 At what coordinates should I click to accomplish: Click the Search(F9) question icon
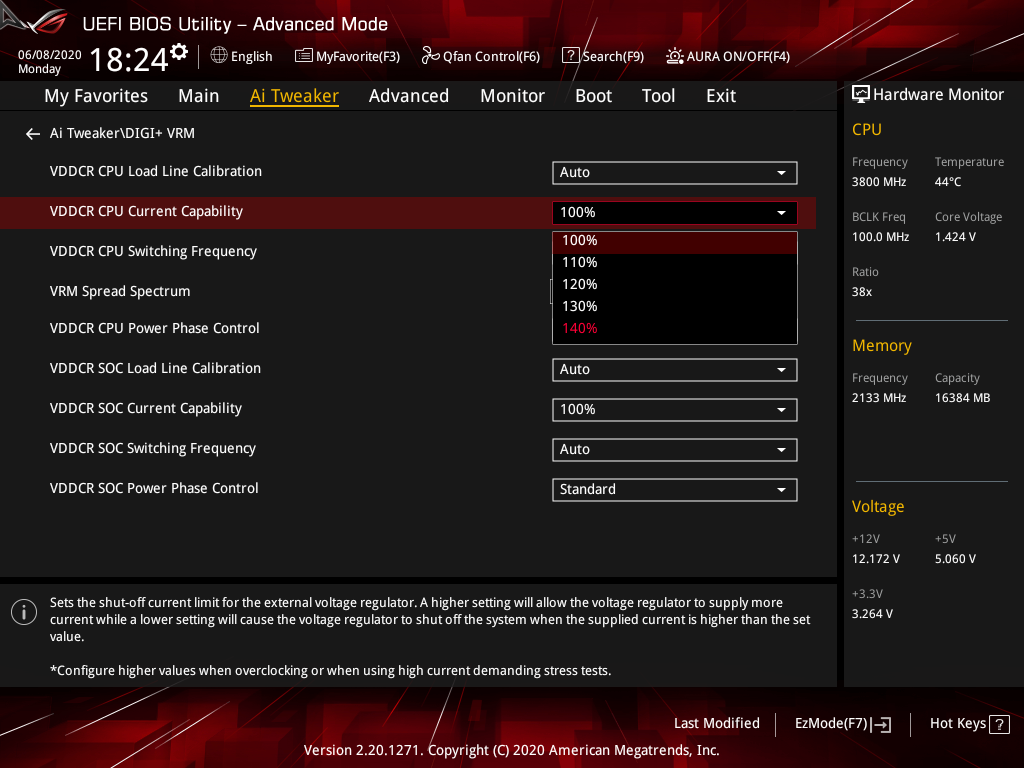click(570, 56)
